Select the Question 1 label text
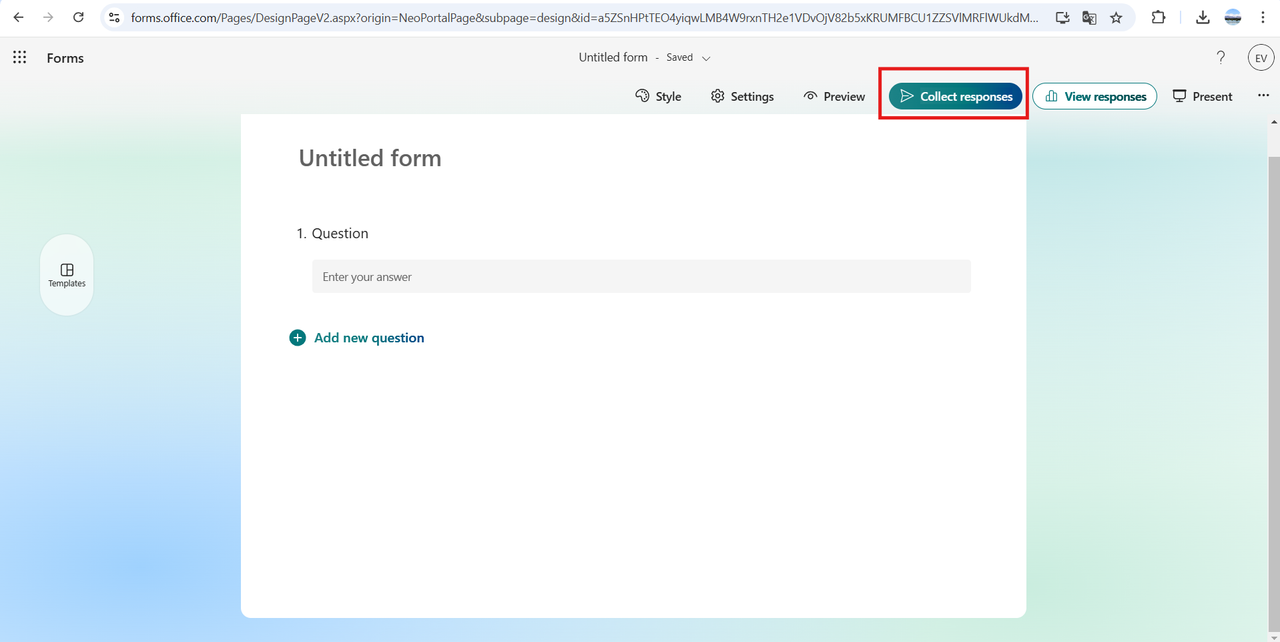The height and width of the screenshot is (642, 1280). [340, 233]
